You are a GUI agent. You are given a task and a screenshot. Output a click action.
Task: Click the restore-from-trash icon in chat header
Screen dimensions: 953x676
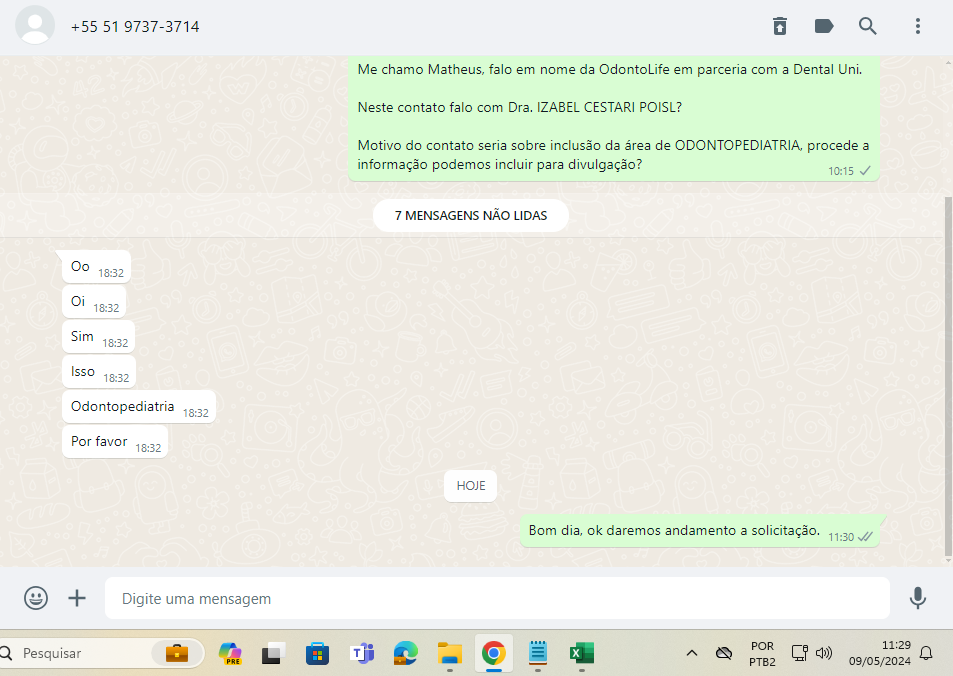coord(780,26)
